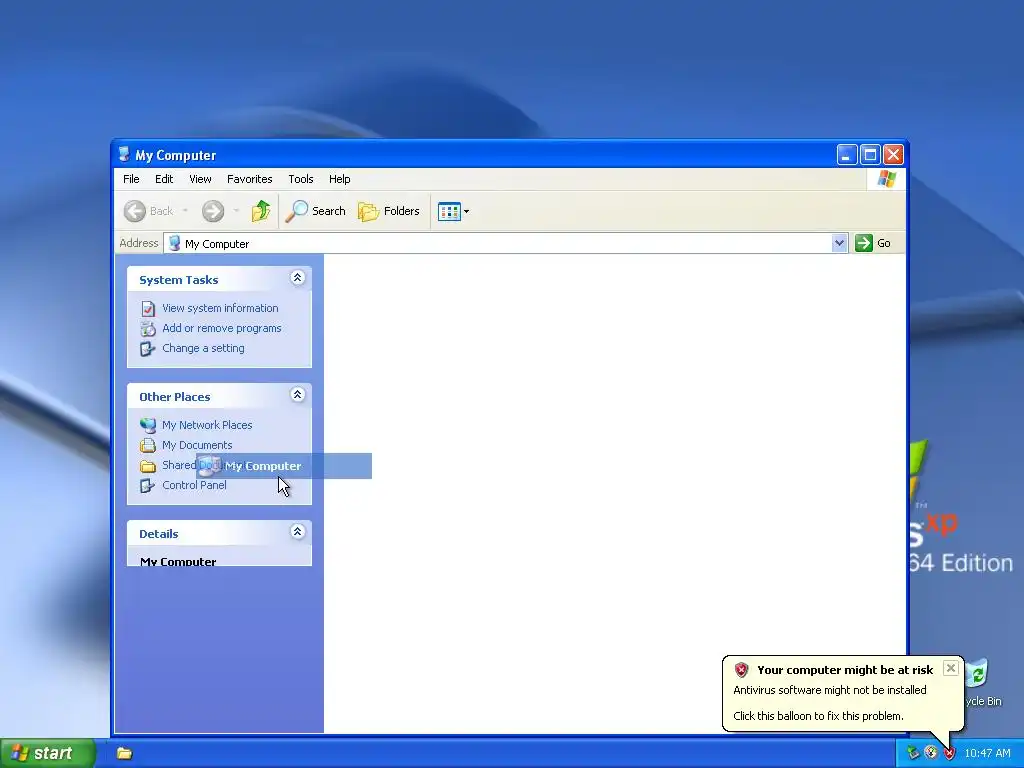Screen dimensions: 1024x768
Task: Click the Add or remove programs icon
Action: pyautogui.click(x=148, y=328)
